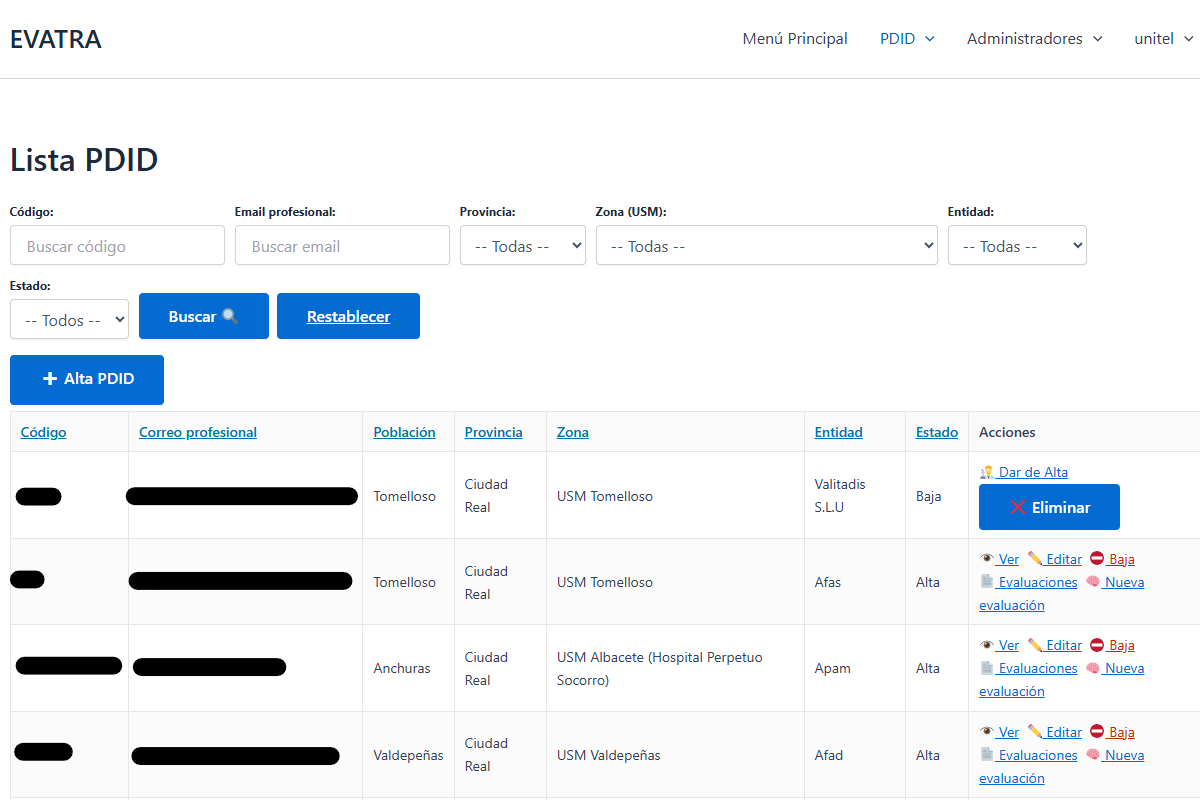1200x800 pixels.
Task: Focus the Buscar código input field
Action: (x=117, y=245)
